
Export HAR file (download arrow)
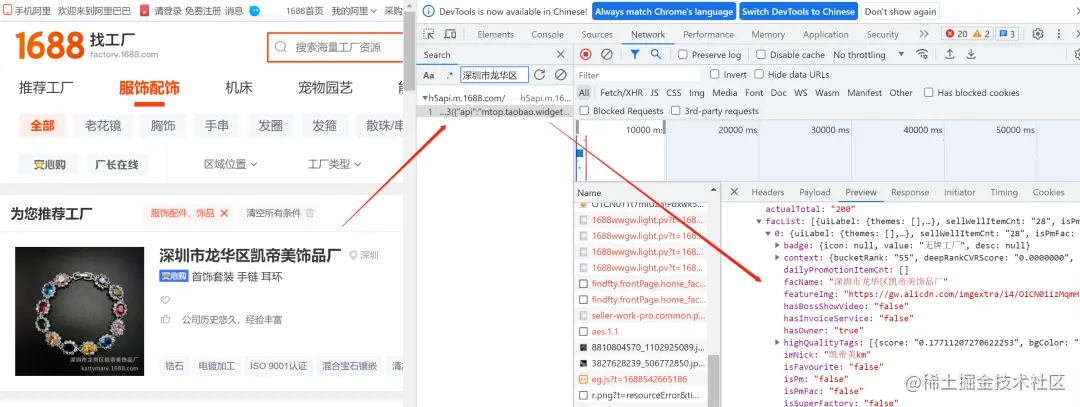[971, 54]
